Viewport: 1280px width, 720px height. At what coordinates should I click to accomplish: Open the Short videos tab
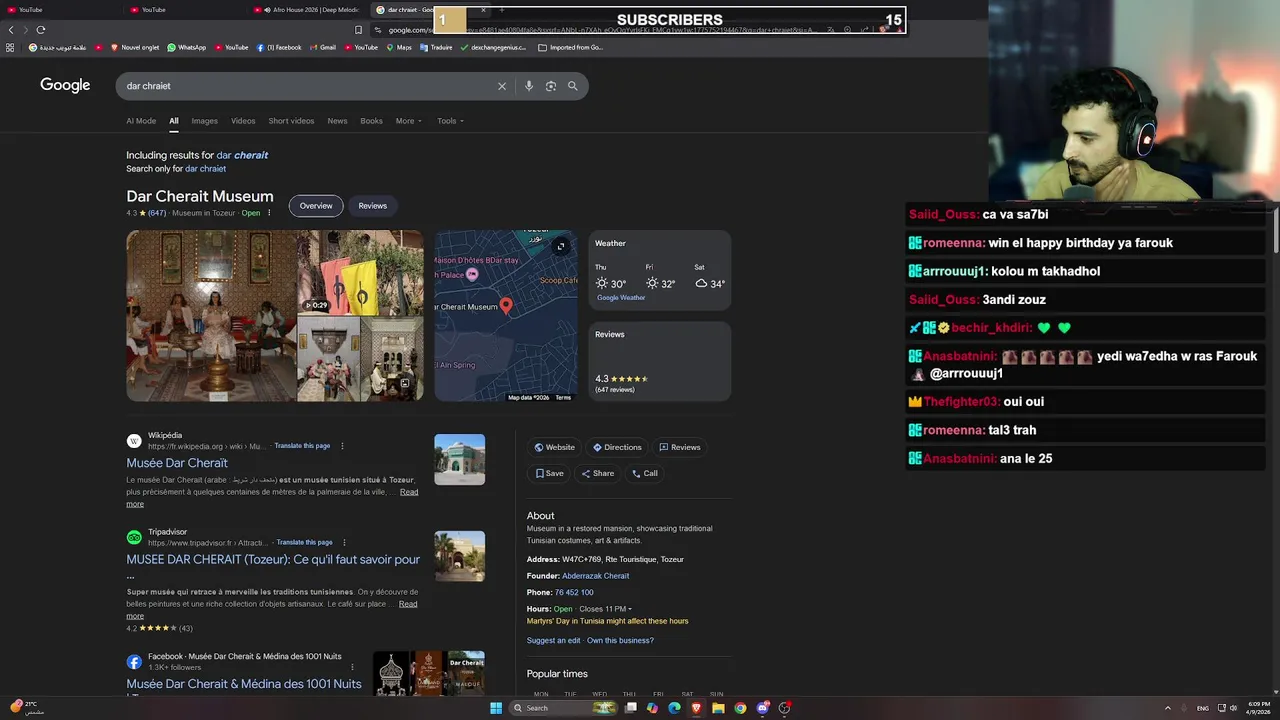[291, 121]
